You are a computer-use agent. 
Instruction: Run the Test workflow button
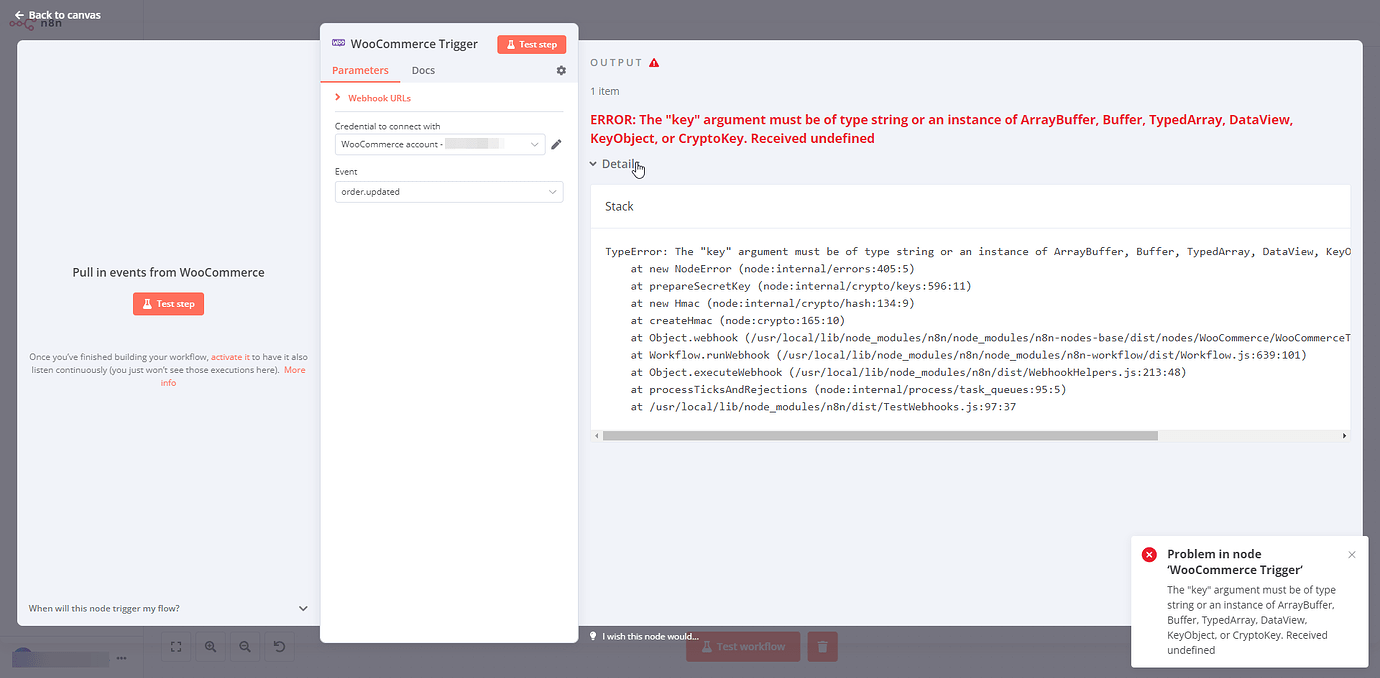(743, 646)
